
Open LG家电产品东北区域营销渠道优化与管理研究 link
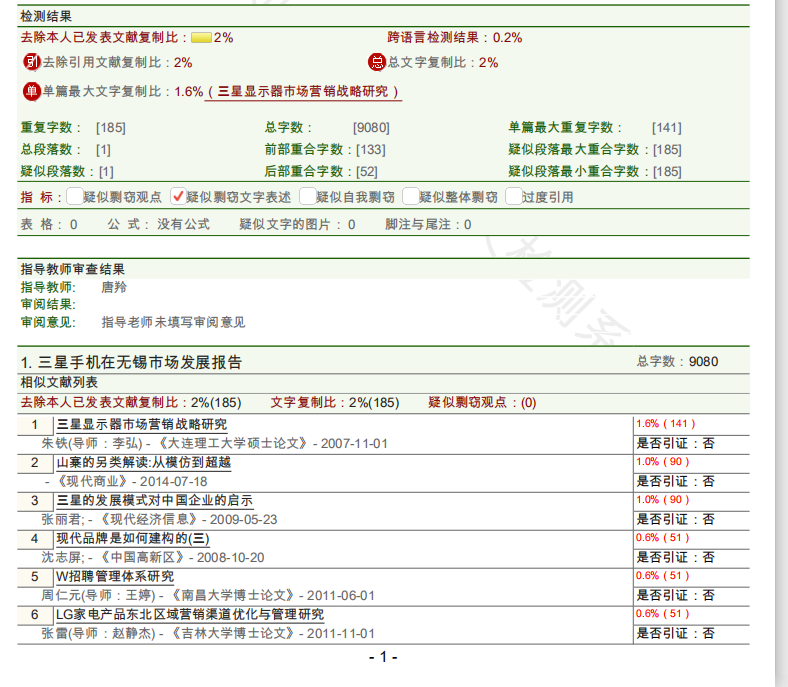(x=190, y=615)
